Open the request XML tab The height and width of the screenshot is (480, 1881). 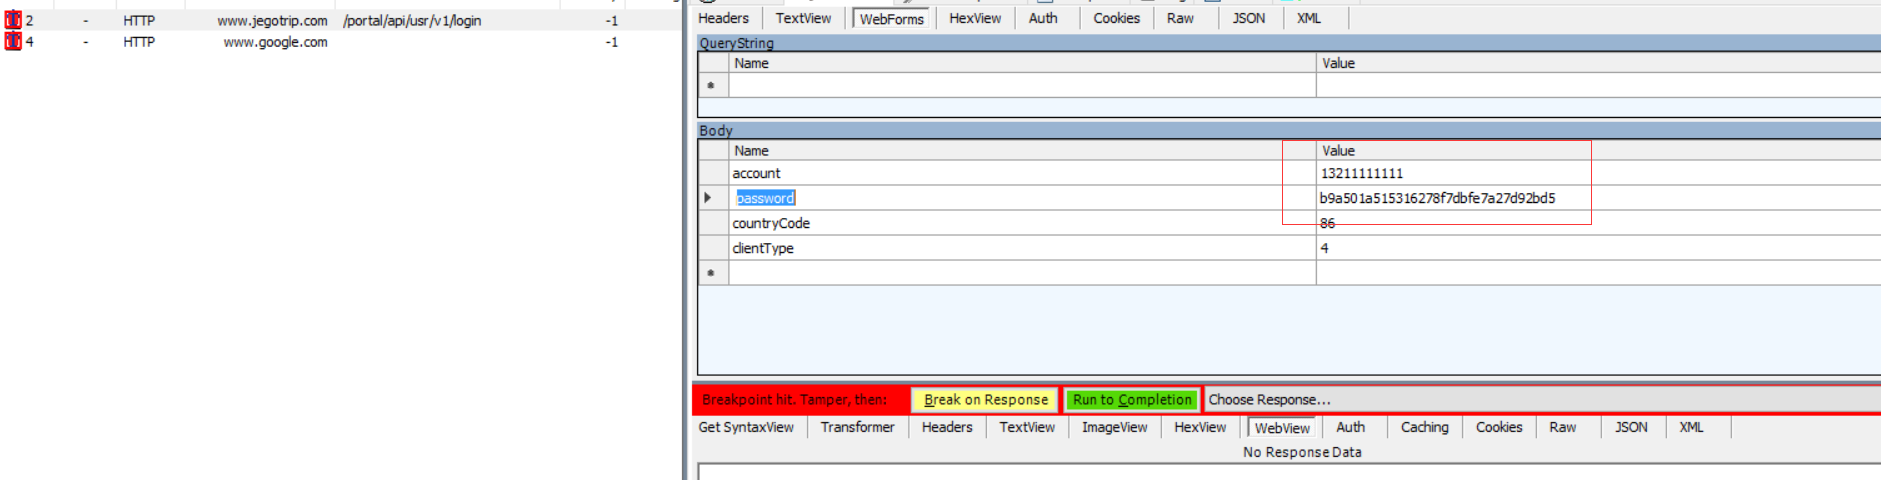pyautogui.click(x=1308, y=18)
